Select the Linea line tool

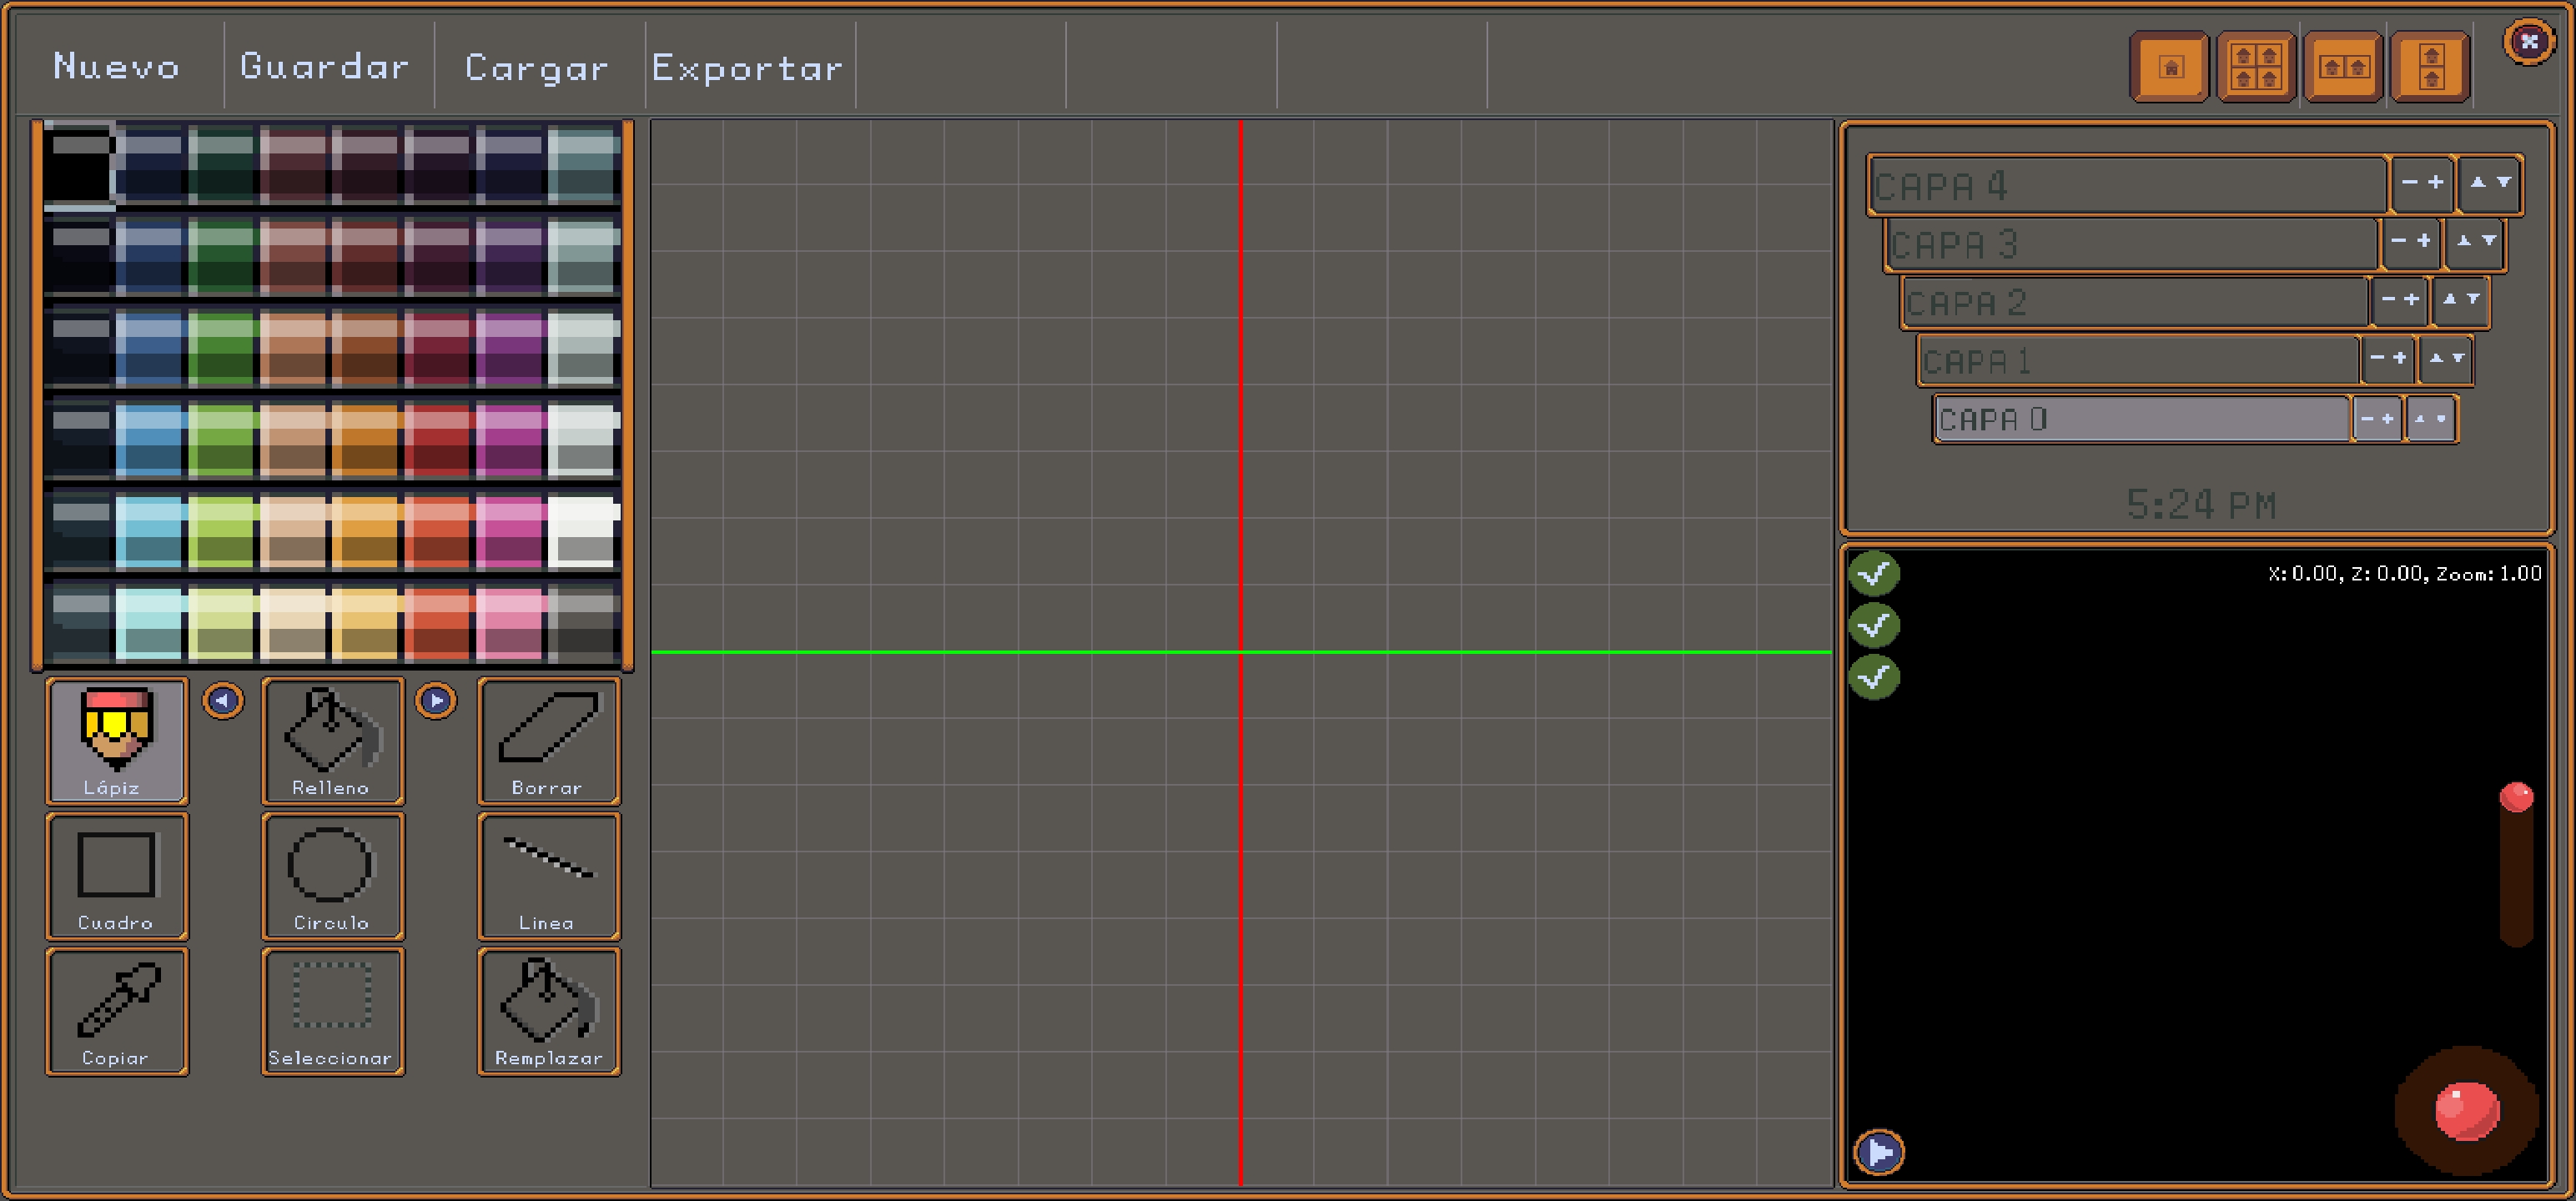coord(548,875)
